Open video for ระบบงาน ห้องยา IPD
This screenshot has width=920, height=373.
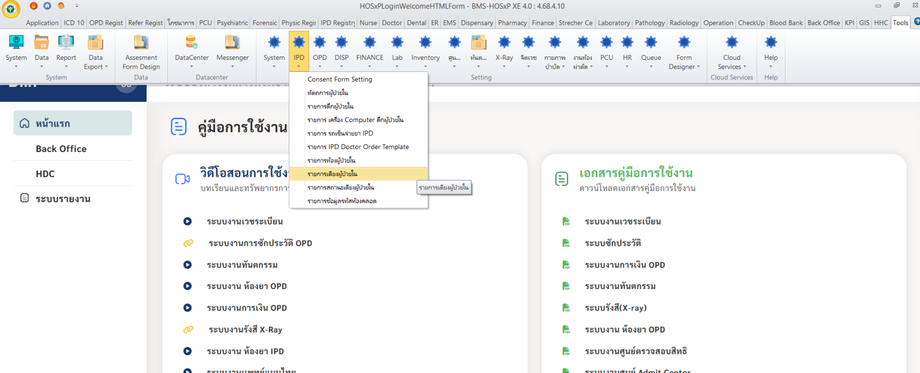(x=246, y=351)
